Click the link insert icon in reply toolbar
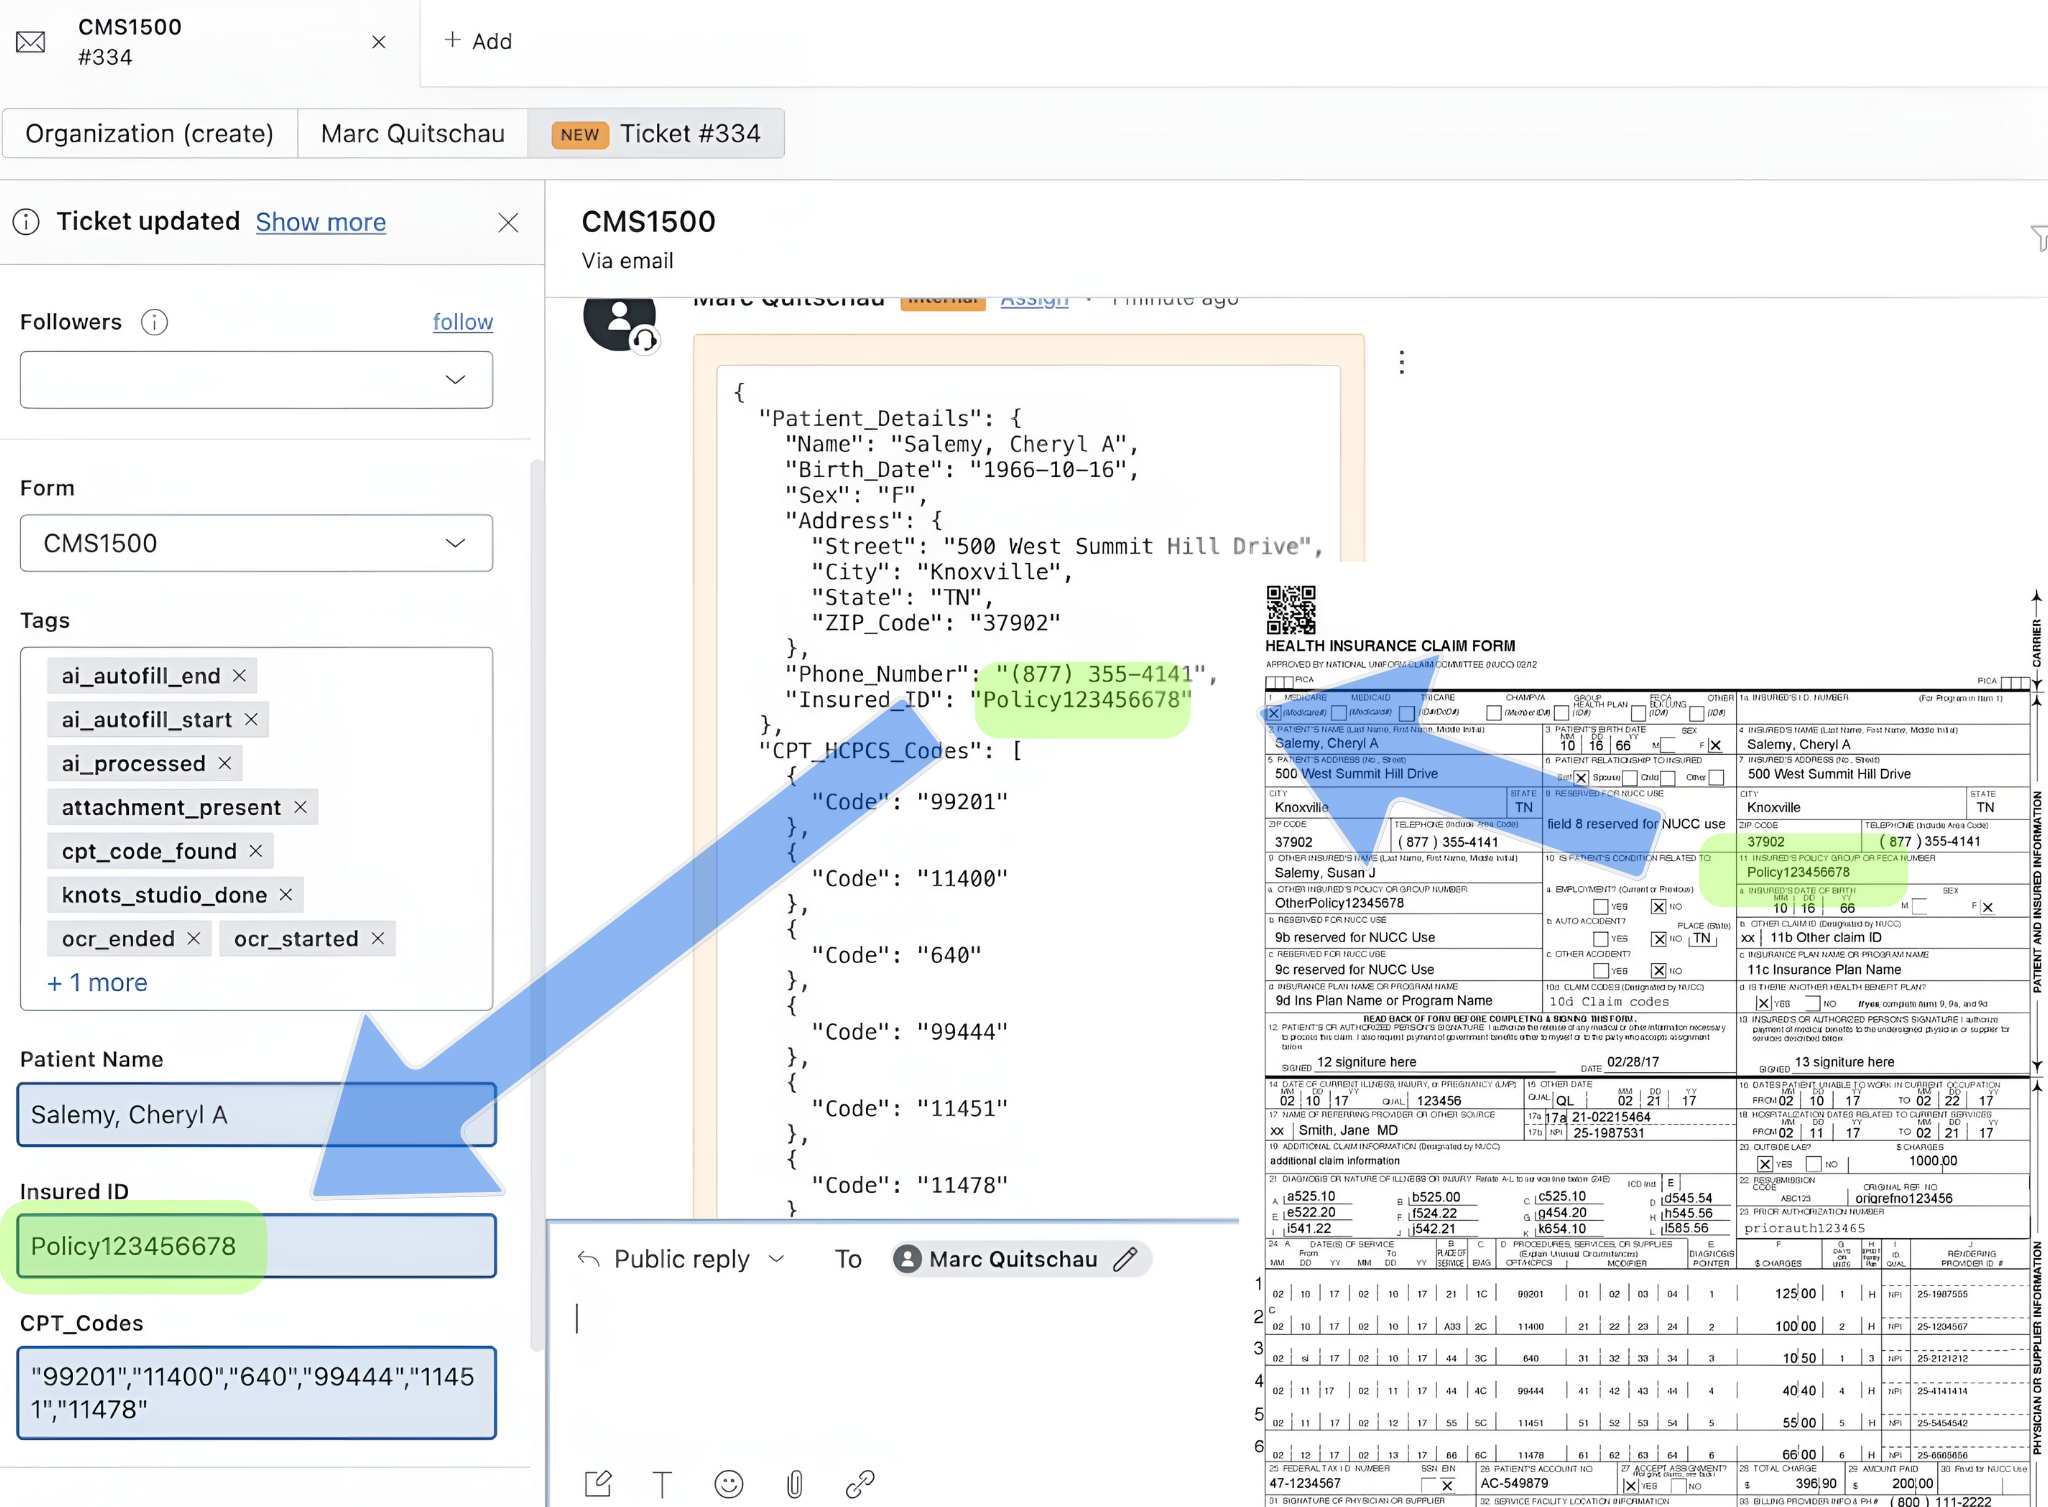 860,1484
